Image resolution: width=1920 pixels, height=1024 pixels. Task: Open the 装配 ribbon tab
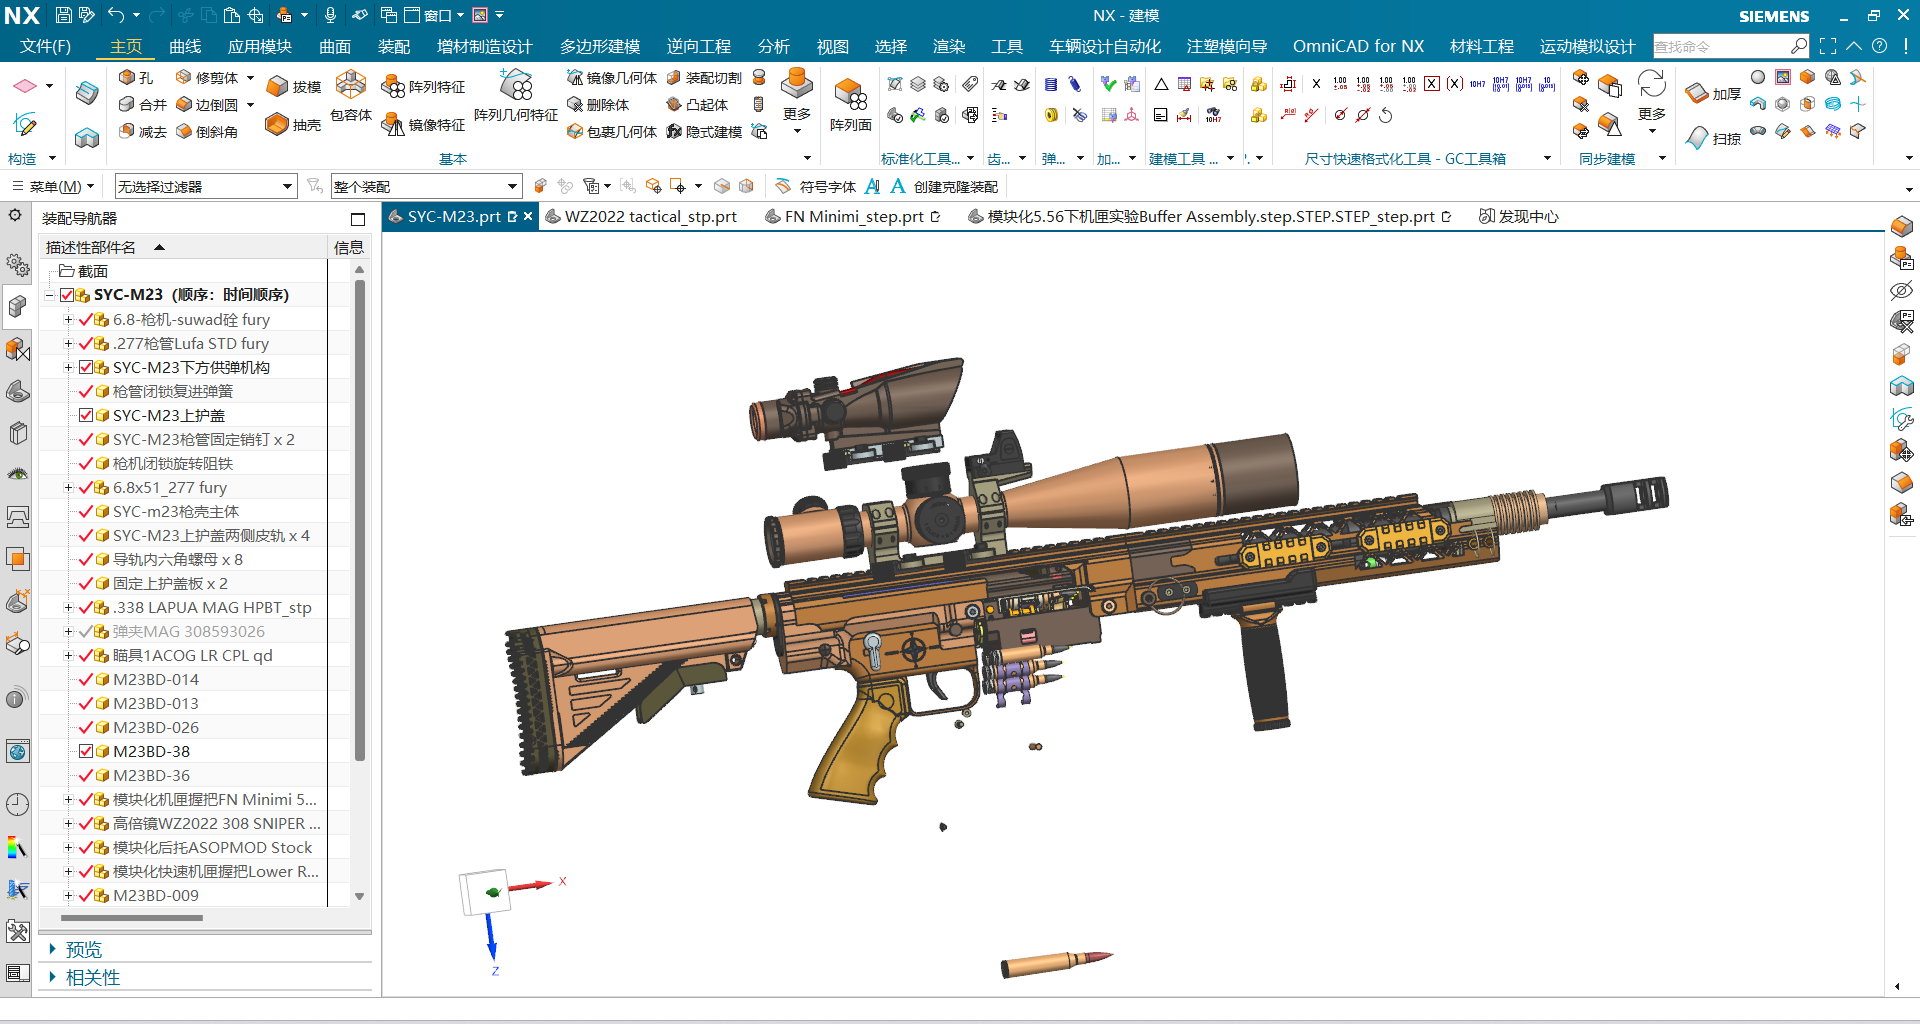click(x=394, y=47)
